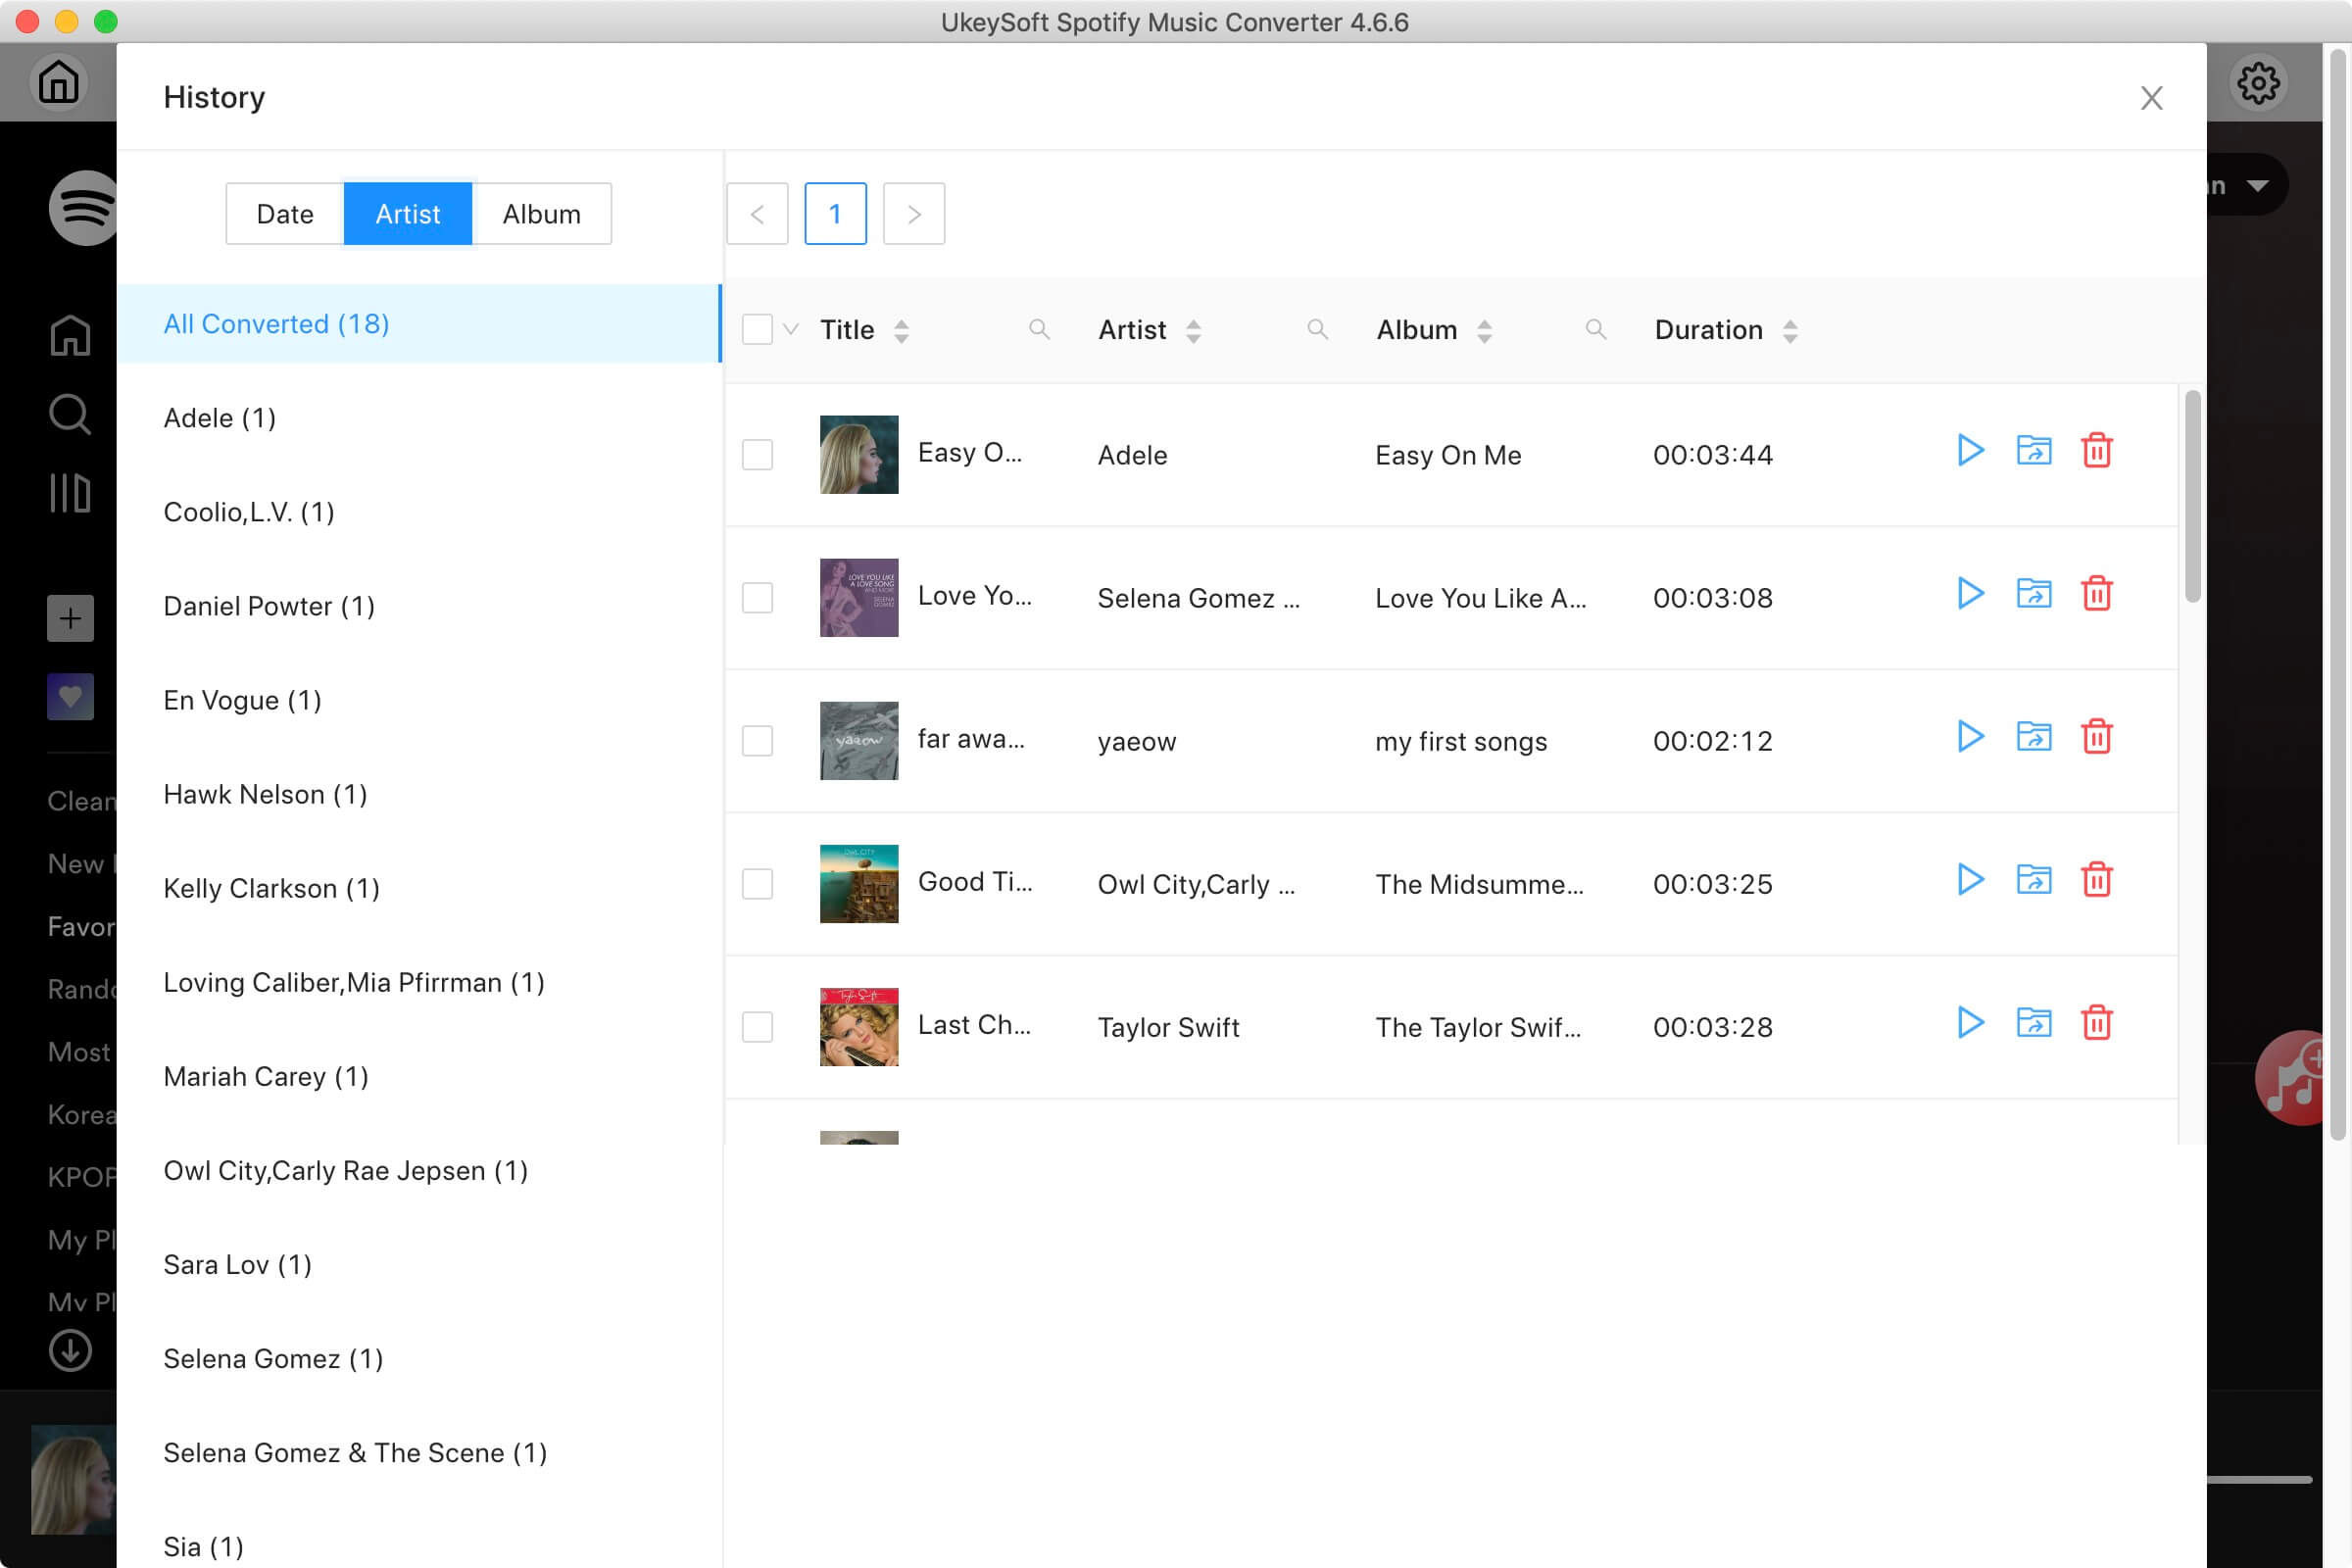Play the Owl City Good Time track
The image size is (2352, 1568).
1970,880
